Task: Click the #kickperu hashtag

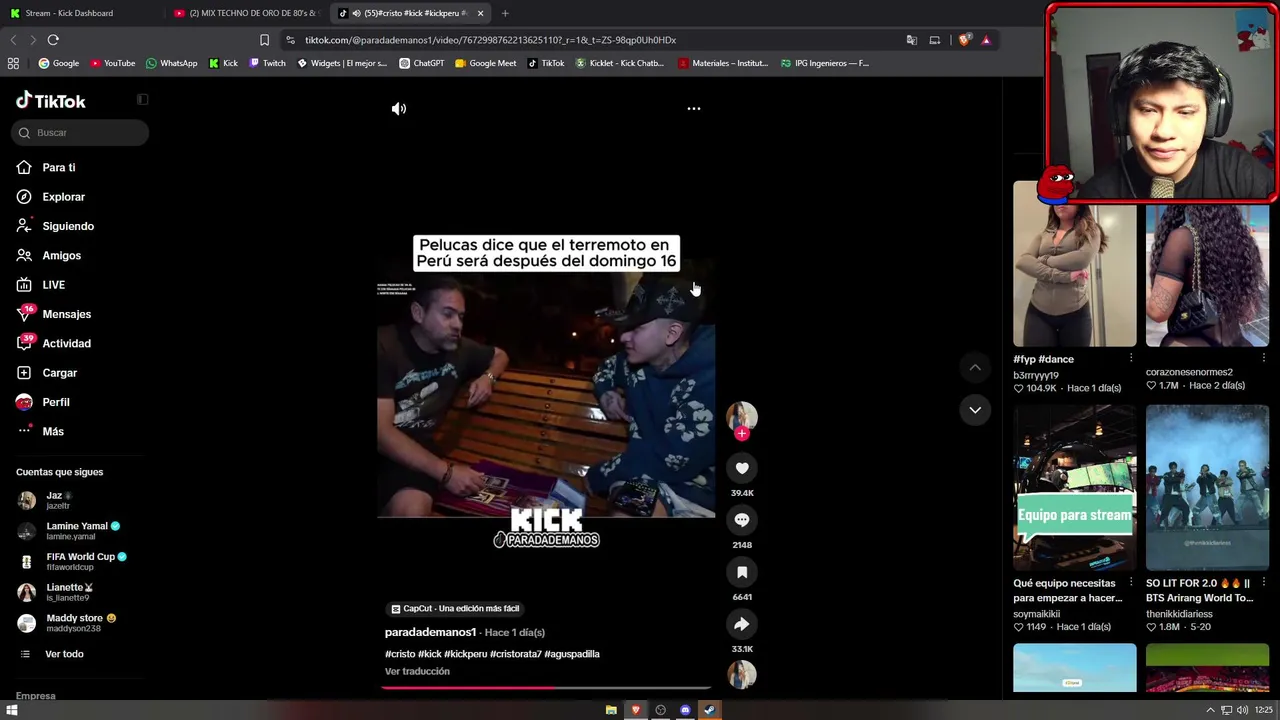Action: [x=465, y=654]
